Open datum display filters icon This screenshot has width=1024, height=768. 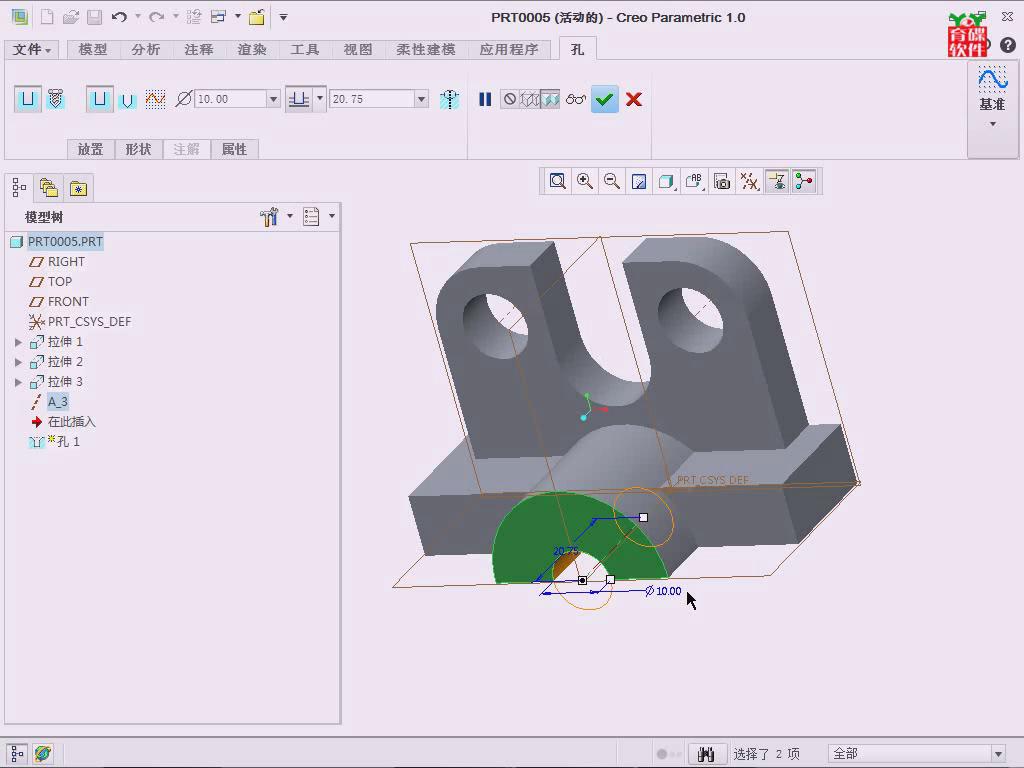[x=749, y=182]
